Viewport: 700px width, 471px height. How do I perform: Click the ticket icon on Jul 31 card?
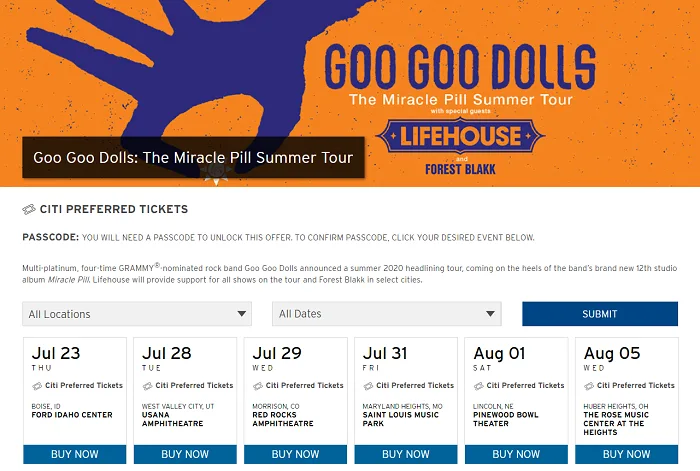(369, 385)
